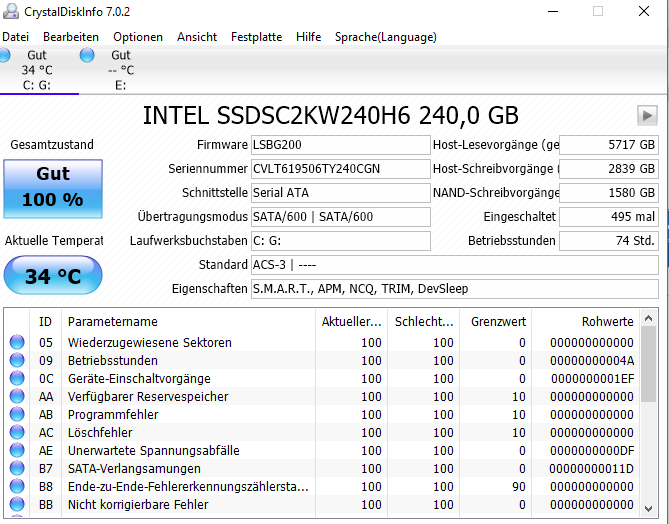The width and height of the screenshot is (669, 524).
Task: Click the CrystalDiskInfo app icon in title bar
Action: (x=11, y=12)
